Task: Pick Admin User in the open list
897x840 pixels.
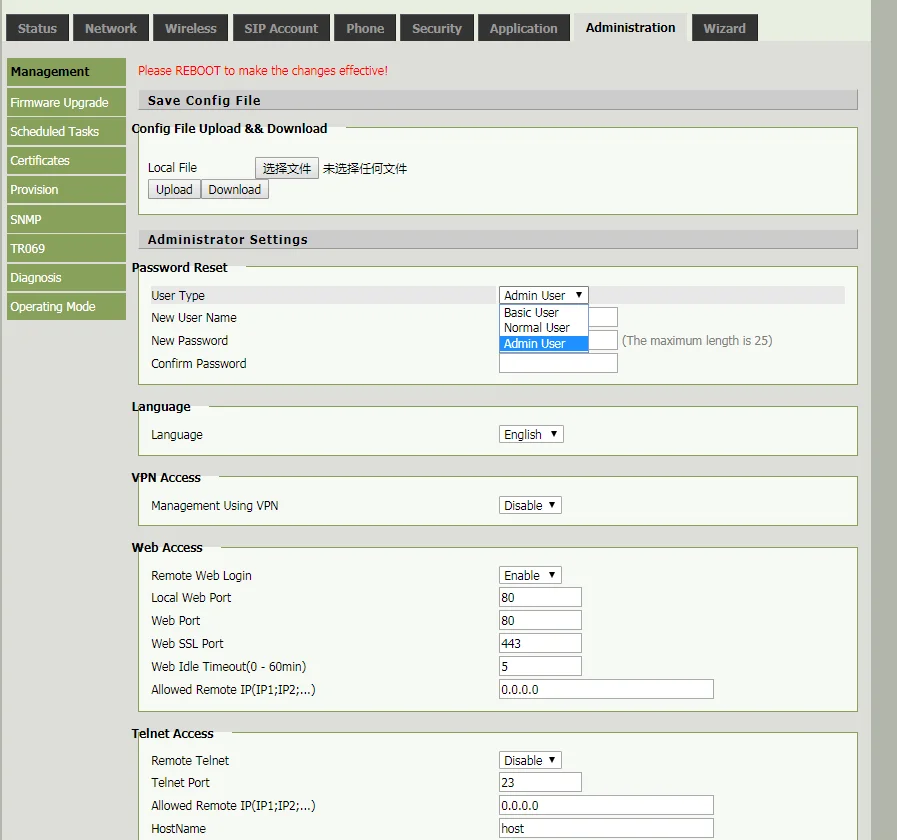Action: [543, 343]
